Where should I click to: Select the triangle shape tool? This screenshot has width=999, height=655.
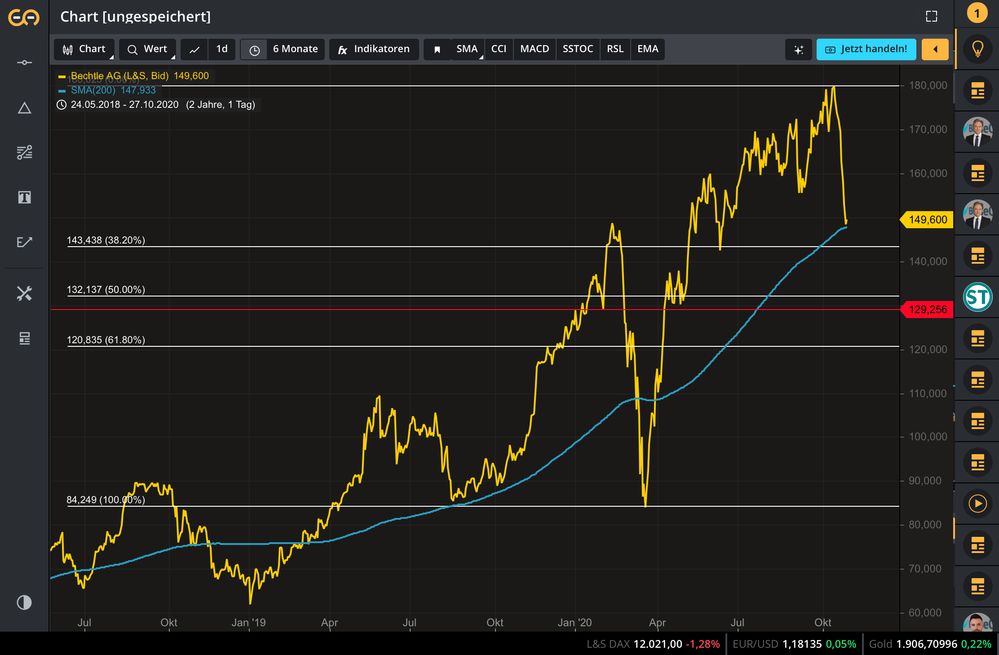click(24, 107)
